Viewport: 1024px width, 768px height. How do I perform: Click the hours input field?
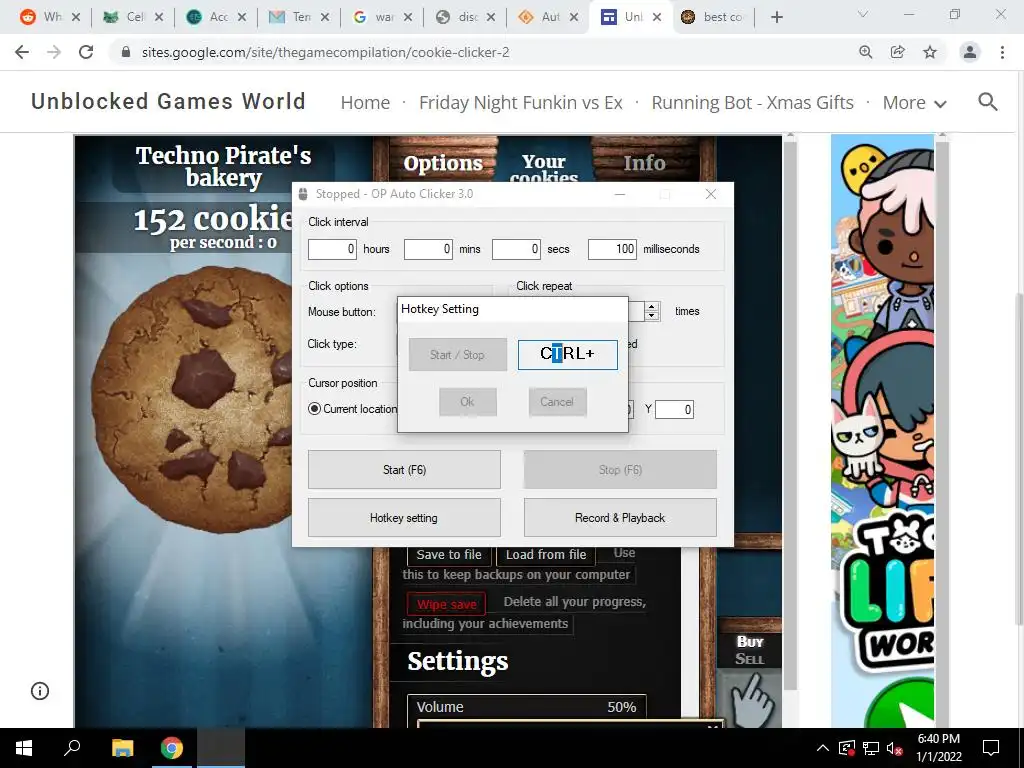[x=332, y=249]
